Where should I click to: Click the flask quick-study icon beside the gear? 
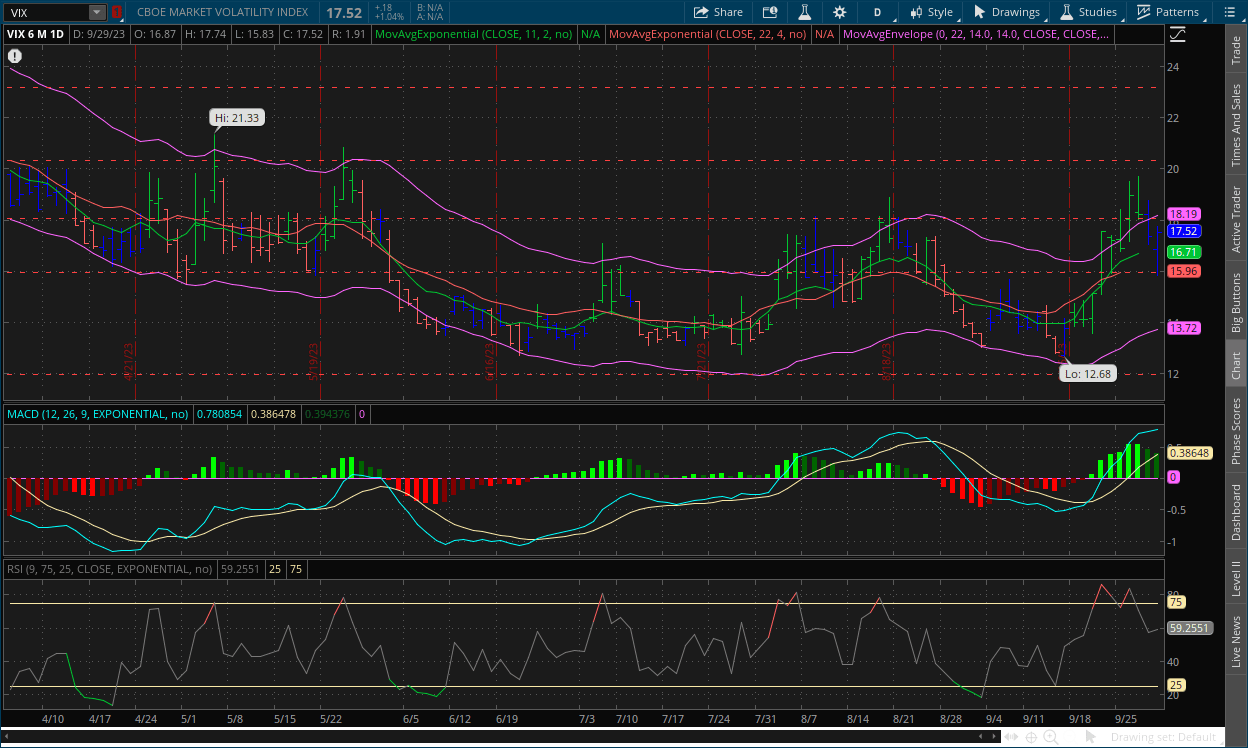tap(804, 12)
